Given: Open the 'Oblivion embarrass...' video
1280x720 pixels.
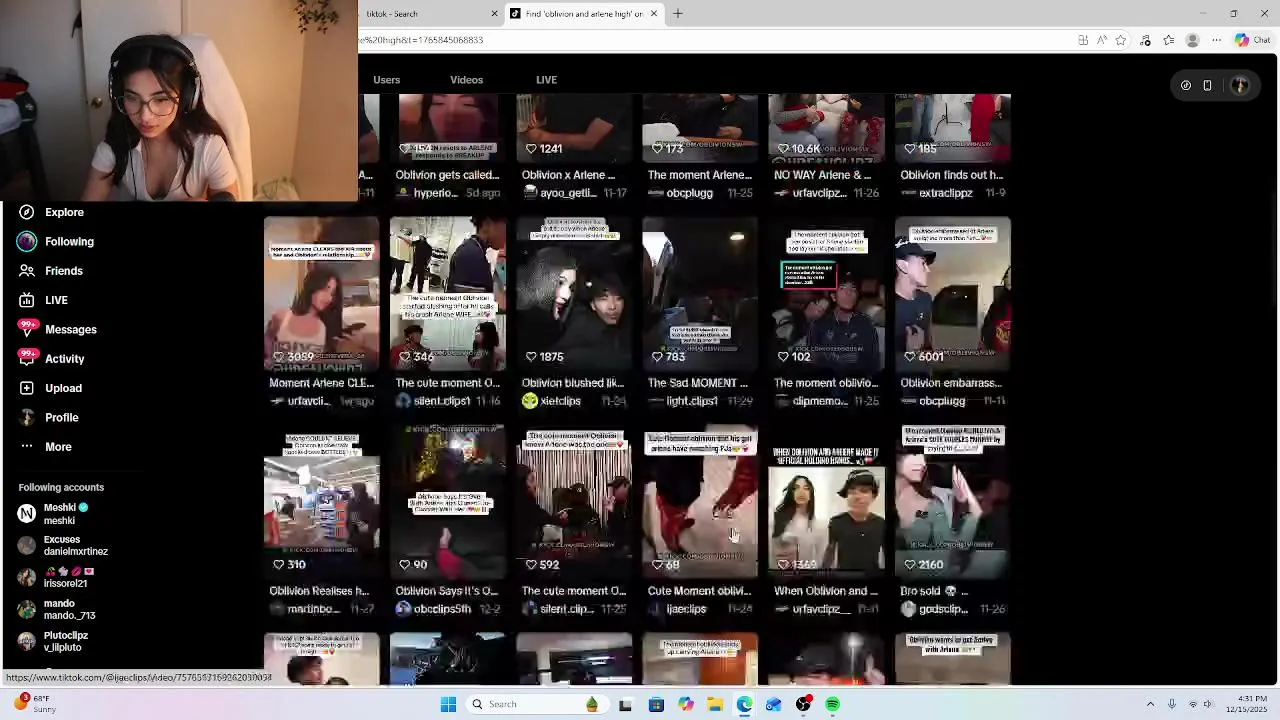Looking at the screenshot, I should [x=952, y=294].
